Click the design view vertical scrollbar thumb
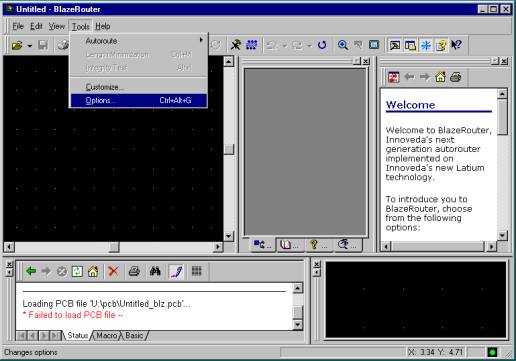The image size is (516, 361). coord(229,149)
